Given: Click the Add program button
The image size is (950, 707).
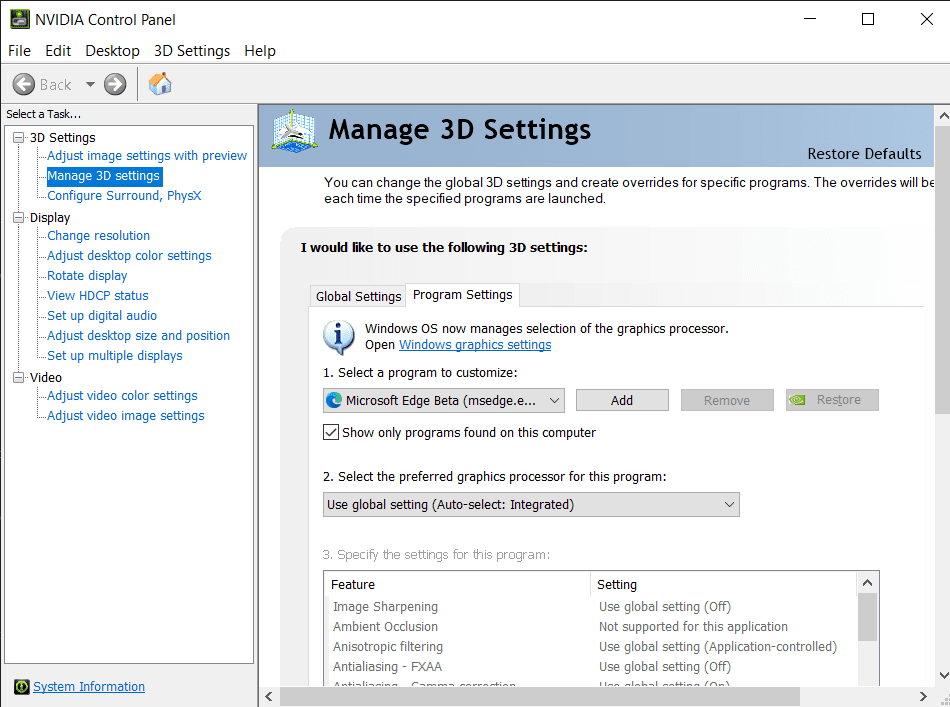Looking at the screenshot, I should tap(622, 400).
